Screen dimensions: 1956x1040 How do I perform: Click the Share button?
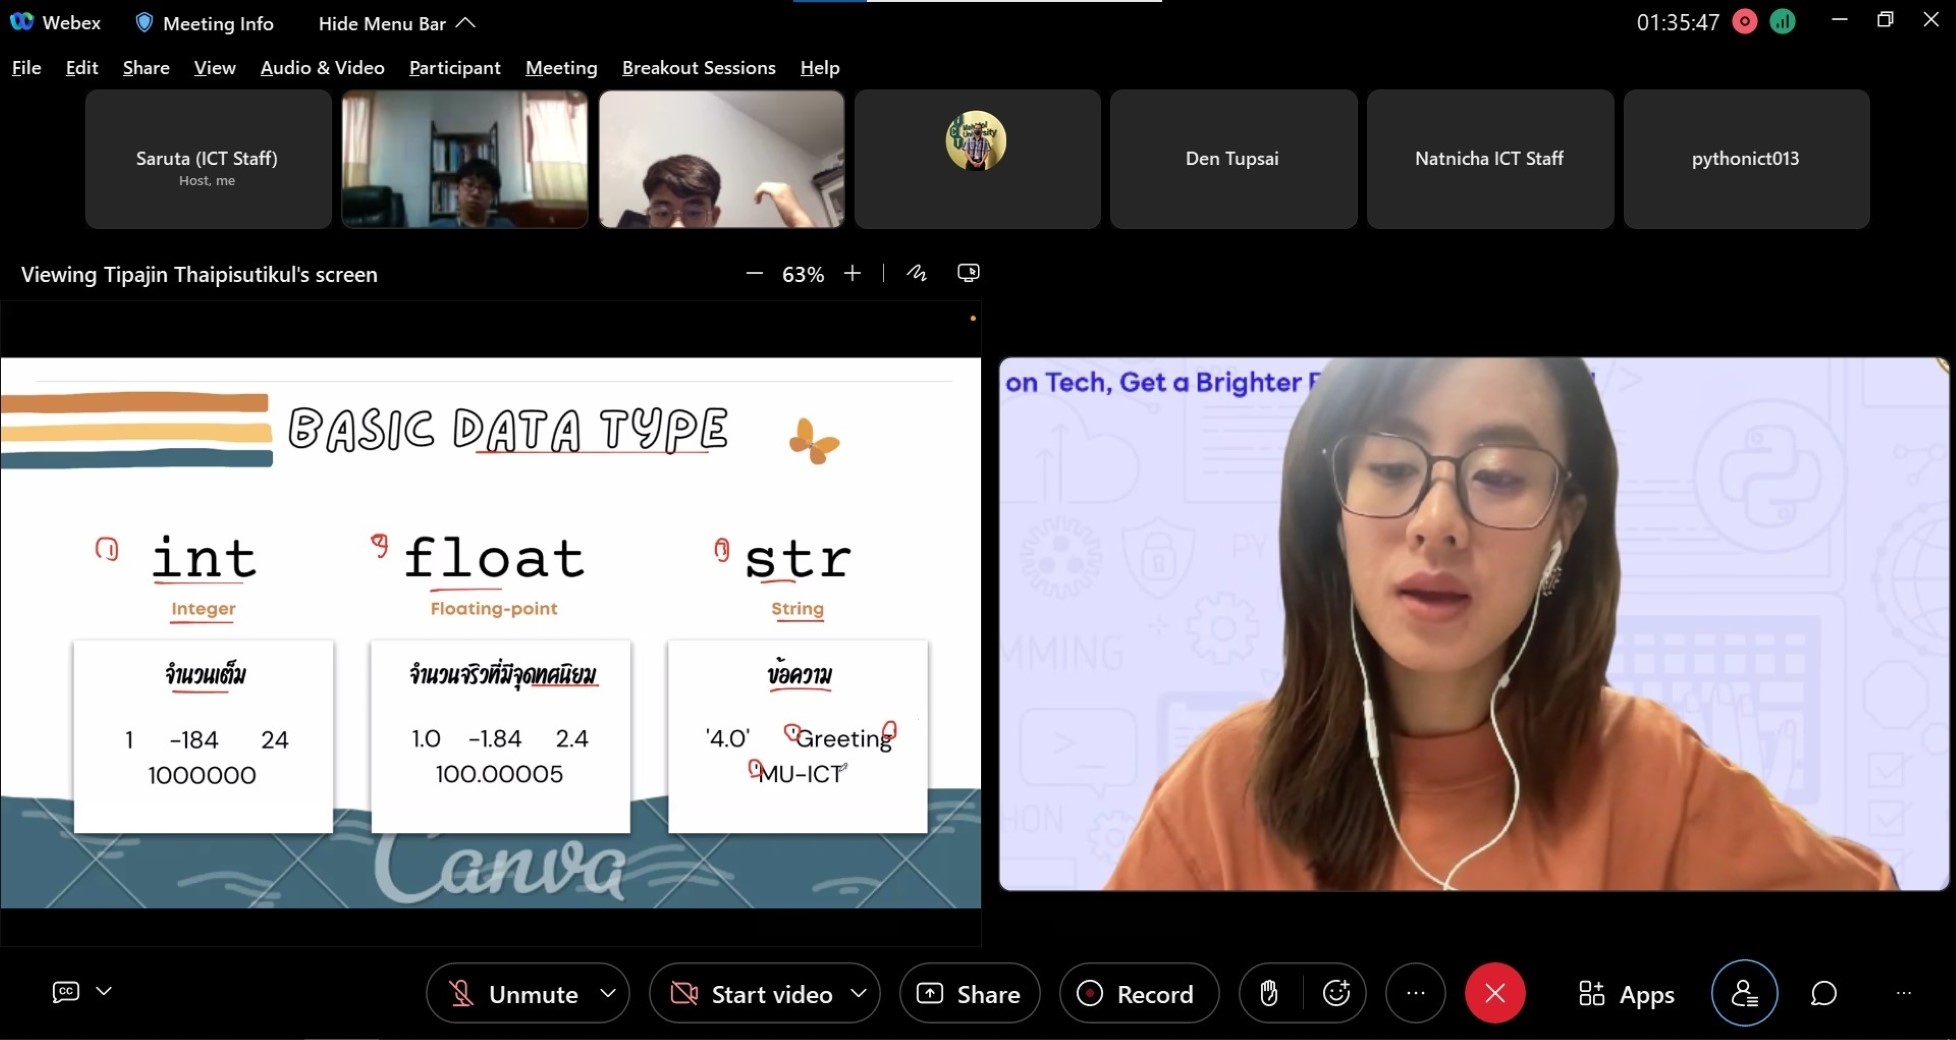[x=969, y=993]
